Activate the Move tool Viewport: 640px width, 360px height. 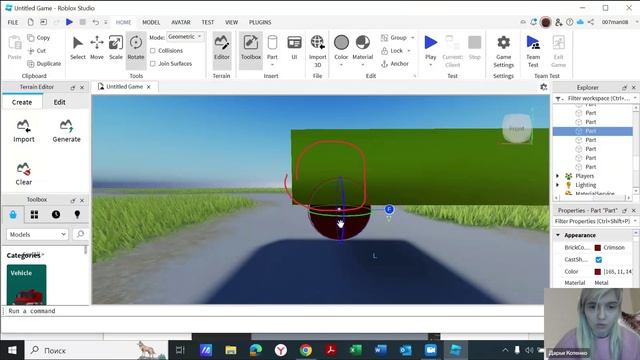pos(97,48)
